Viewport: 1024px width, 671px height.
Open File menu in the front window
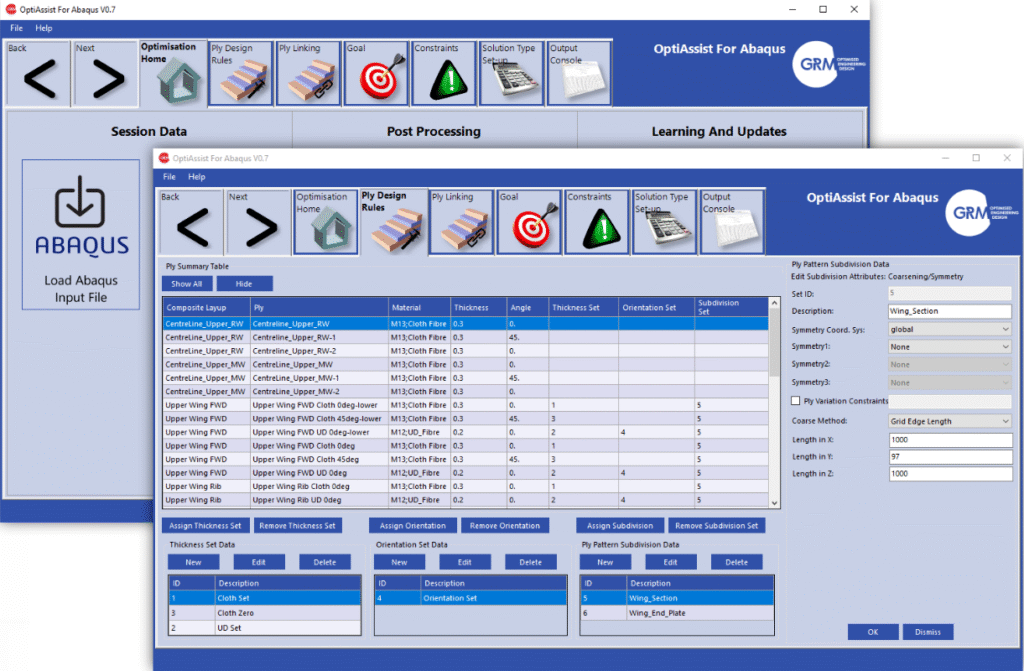(x=169, y=176)
